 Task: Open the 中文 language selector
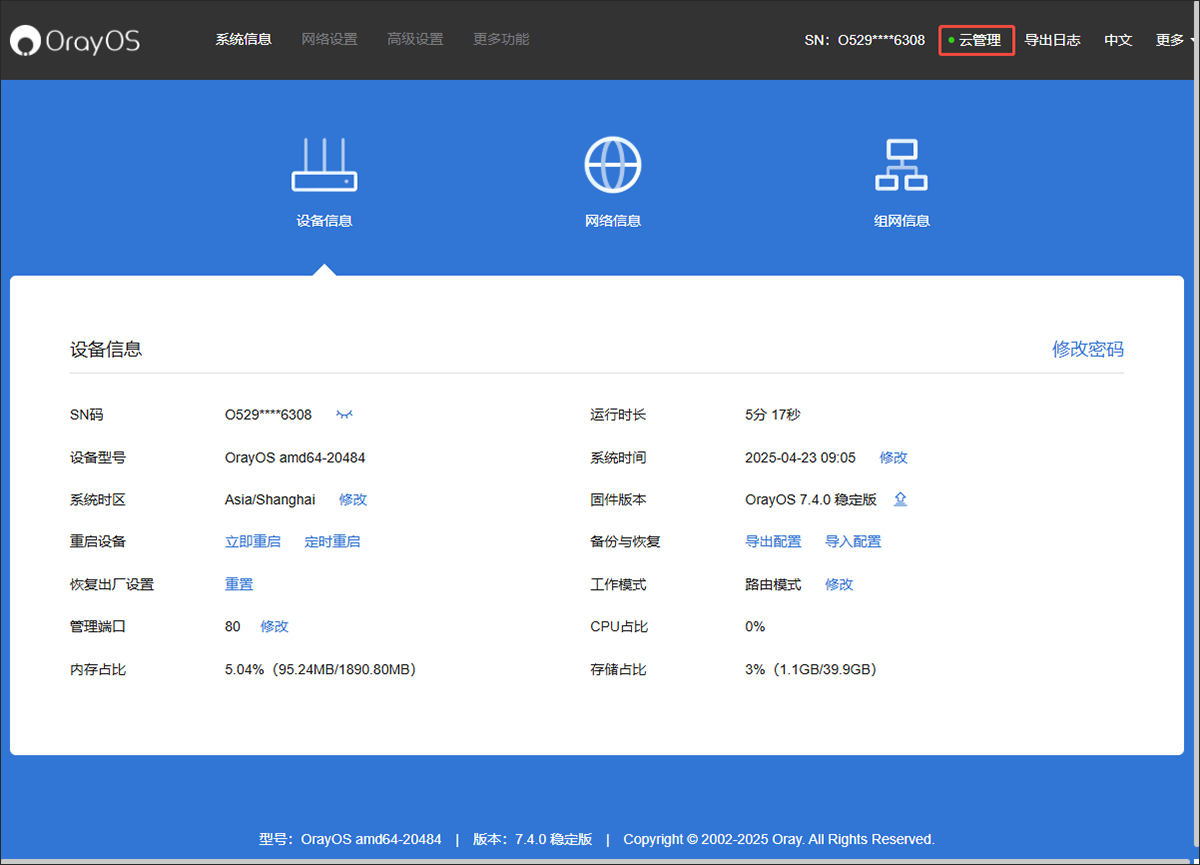[1118, 40]
